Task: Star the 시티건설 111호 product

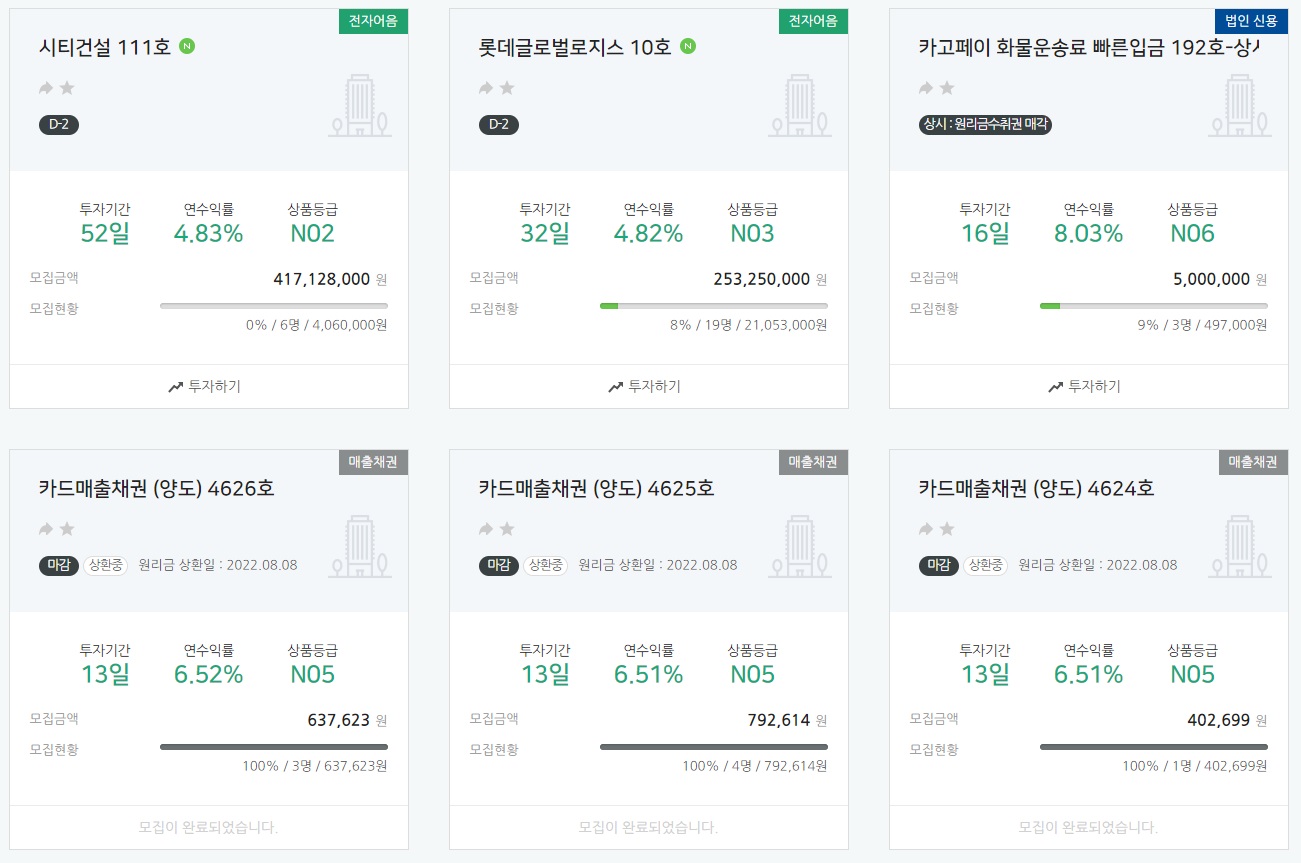Action: 67,88
